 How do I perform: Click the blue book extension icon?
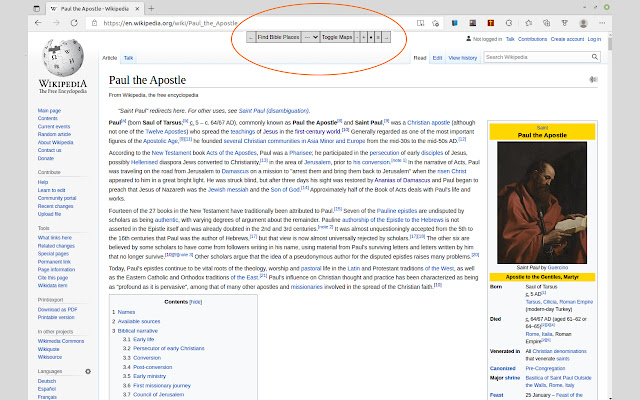454,23
